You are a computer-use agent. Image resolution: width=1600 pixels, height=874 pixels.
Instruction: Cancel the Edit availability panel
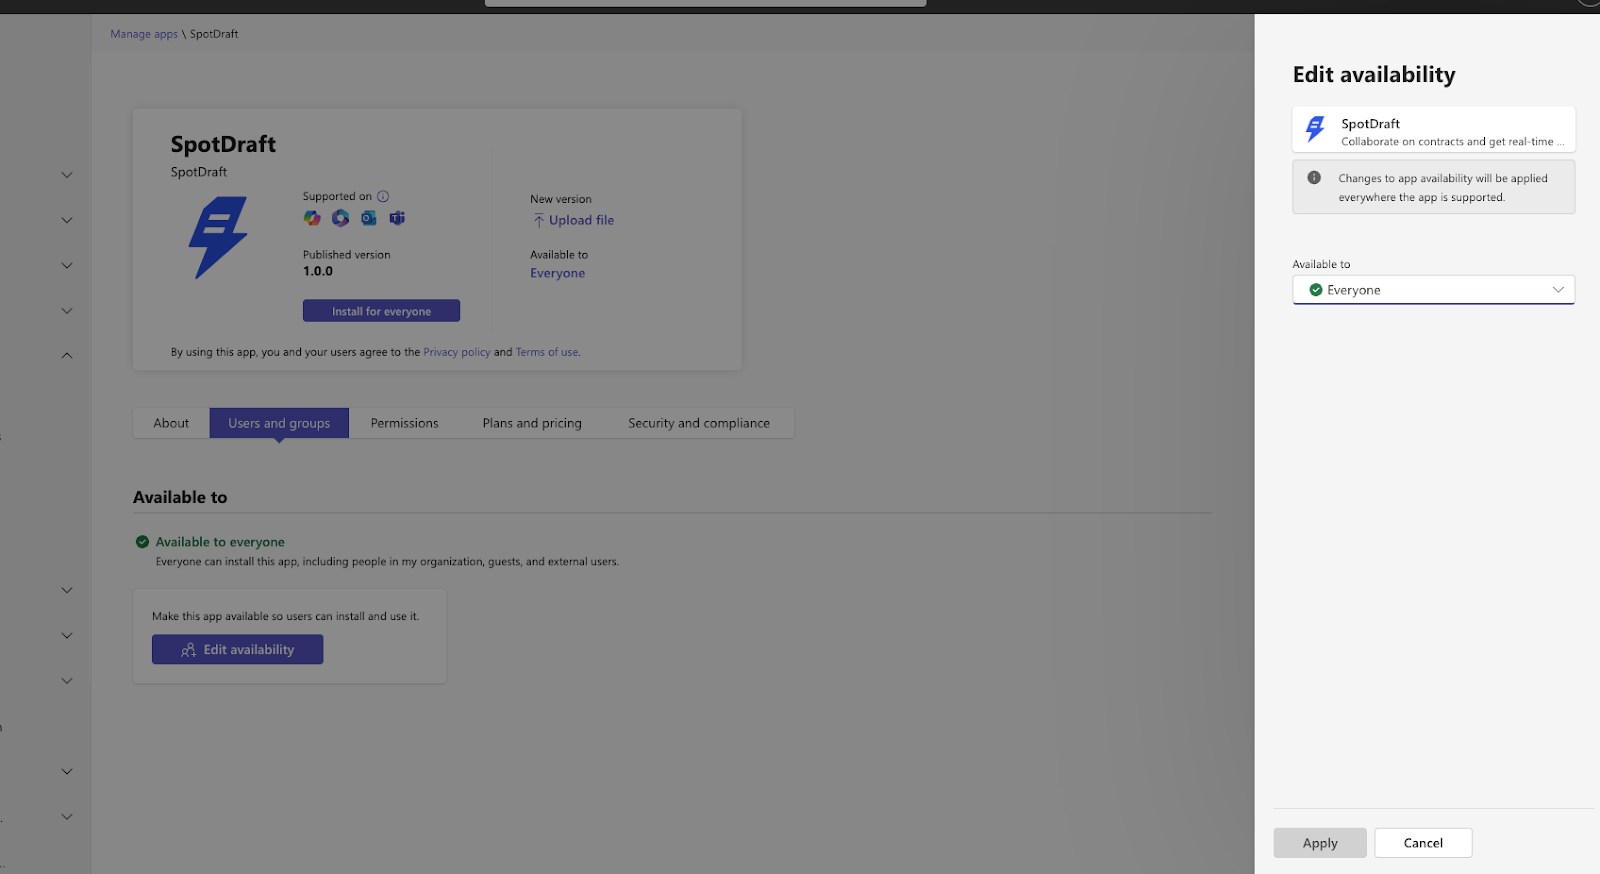[x=1423, y=843]
